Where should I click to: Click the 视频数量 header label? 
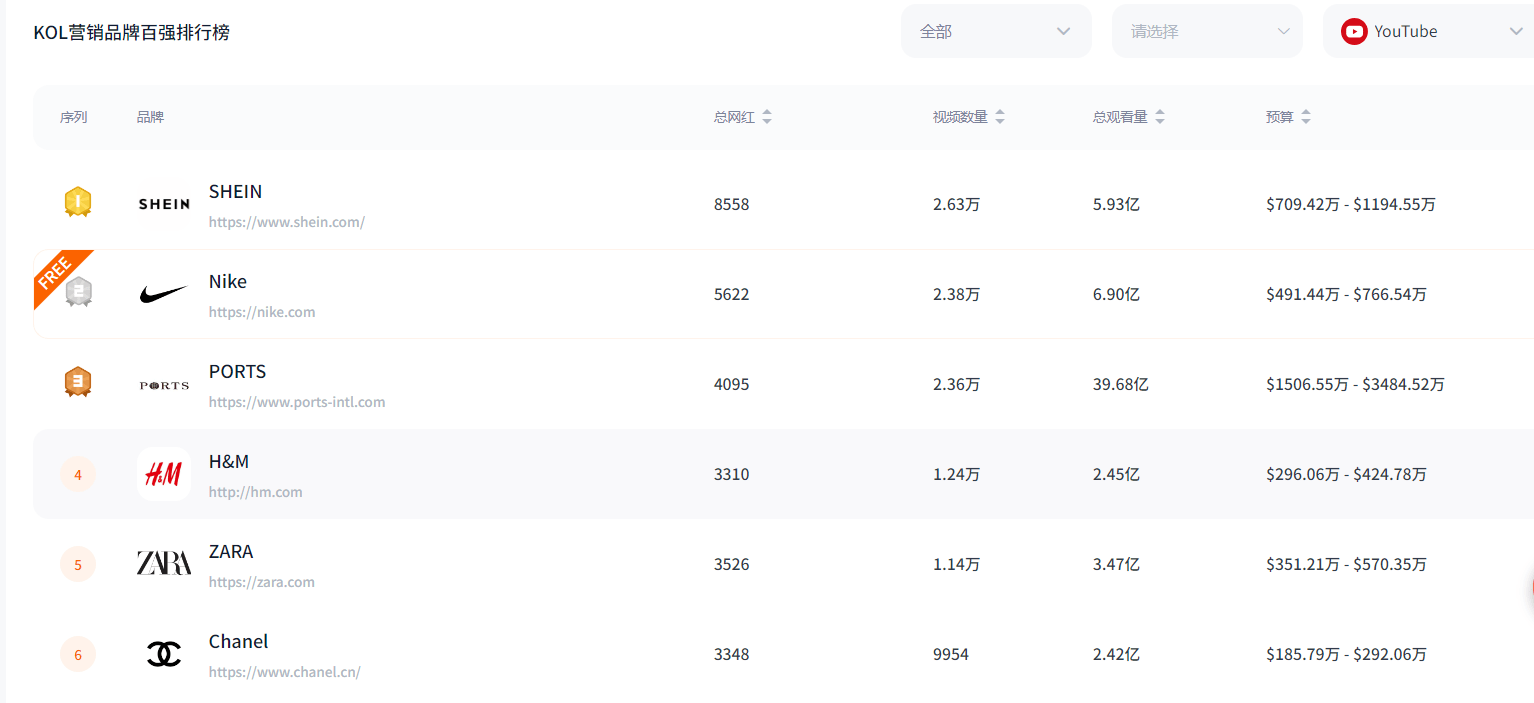click(960, 117)
